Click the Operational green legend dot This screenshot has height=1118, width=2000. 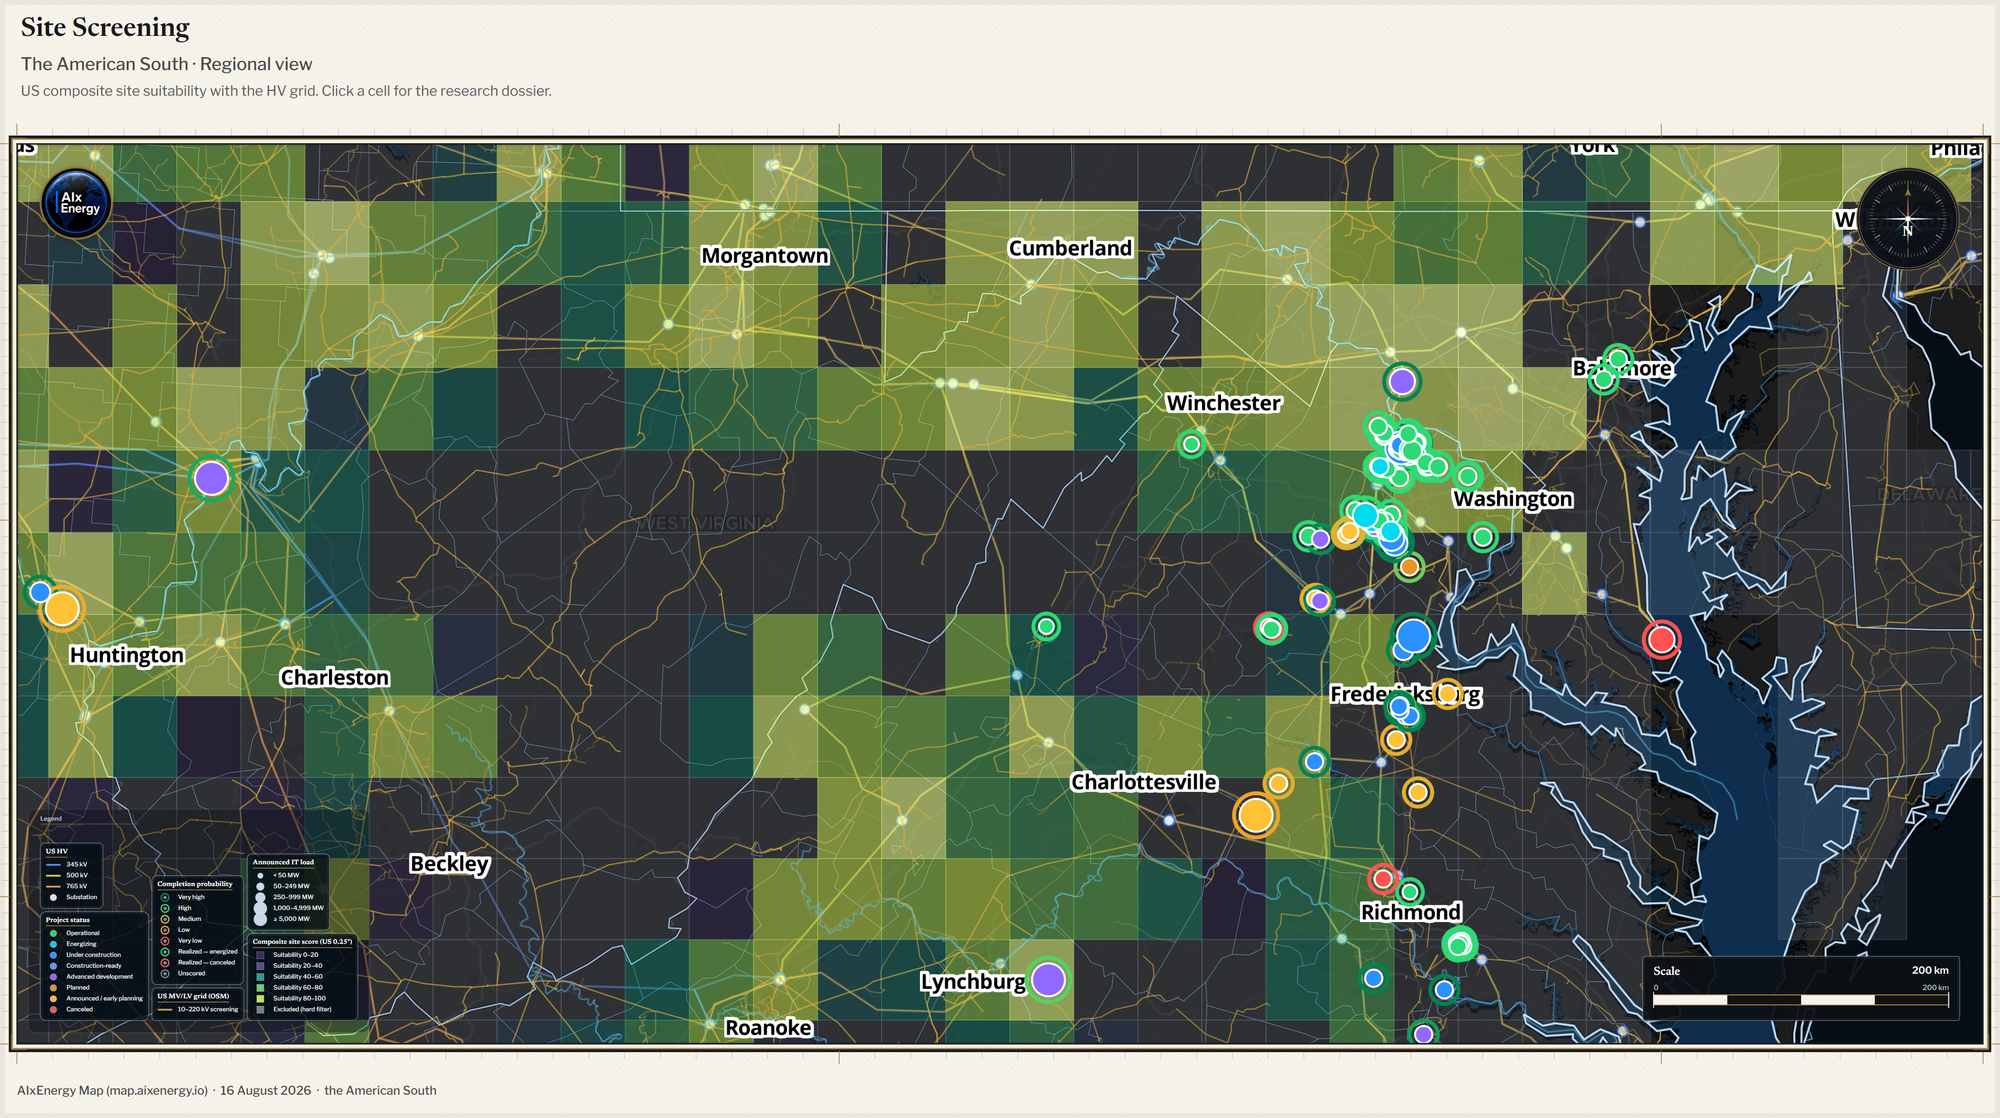[53, 933]
